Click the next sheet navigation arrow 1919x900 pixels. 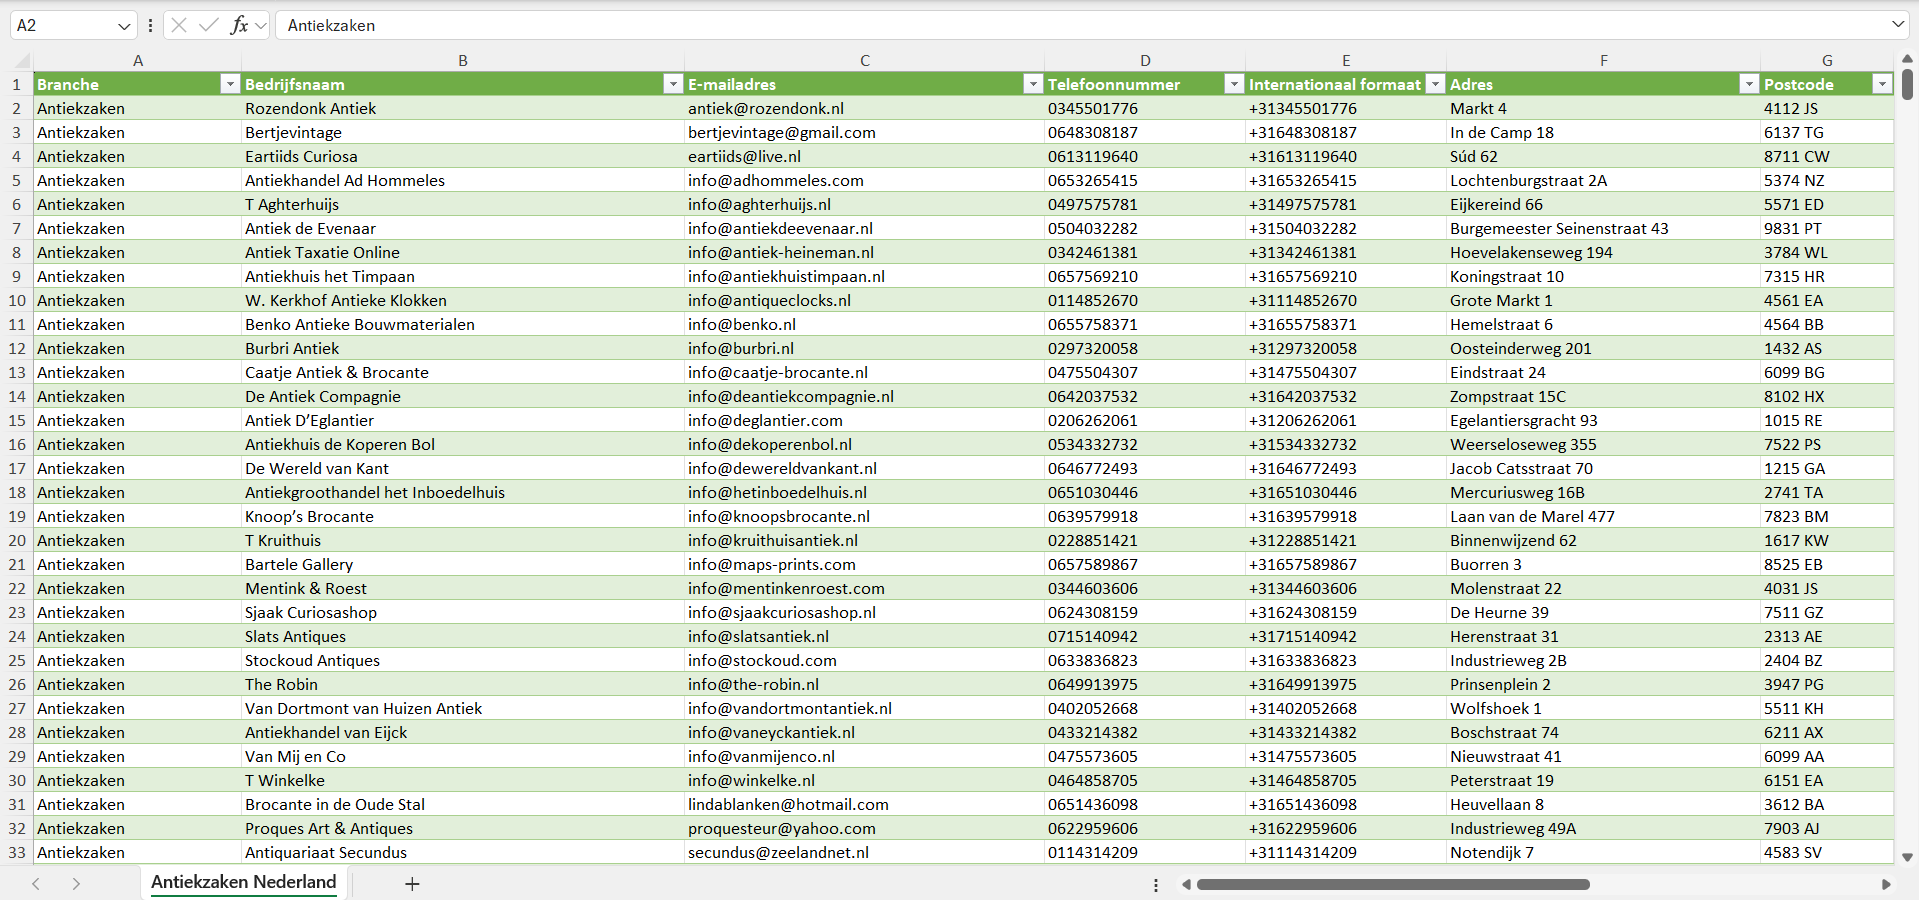[76, 884]
